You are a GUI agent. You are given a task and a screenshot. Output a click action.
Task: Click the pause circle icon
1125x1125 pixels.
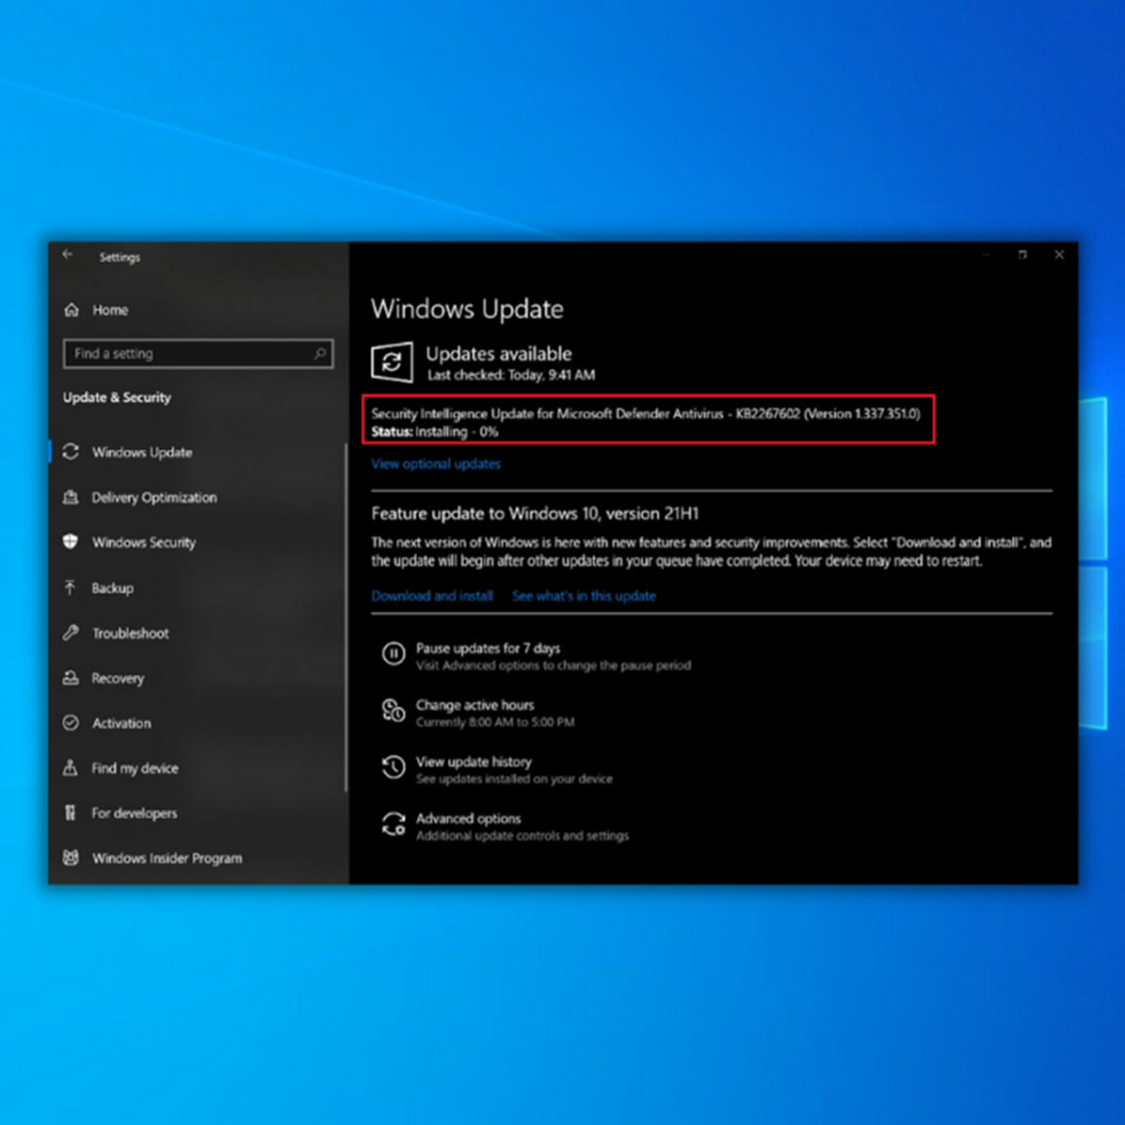pyautogui.click(x=393, y=654)
